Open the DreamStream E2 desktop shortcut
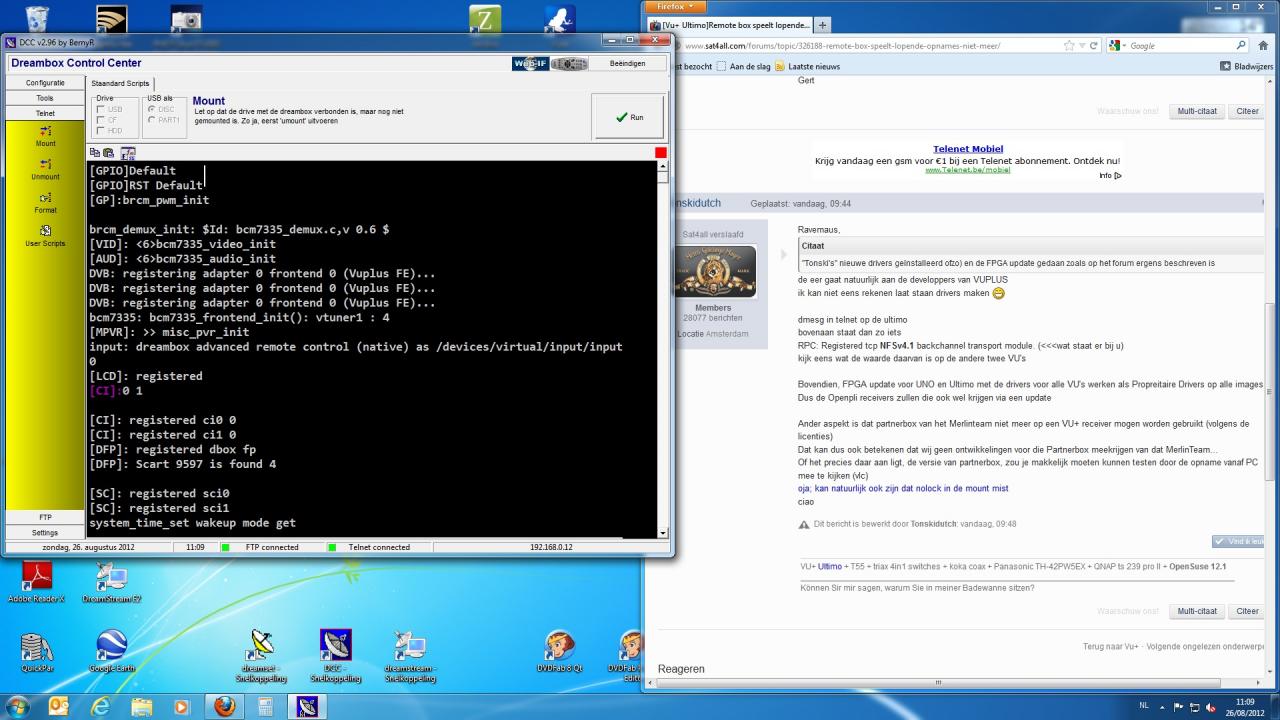The image size is (1280, 720). (x=111, y=581)
